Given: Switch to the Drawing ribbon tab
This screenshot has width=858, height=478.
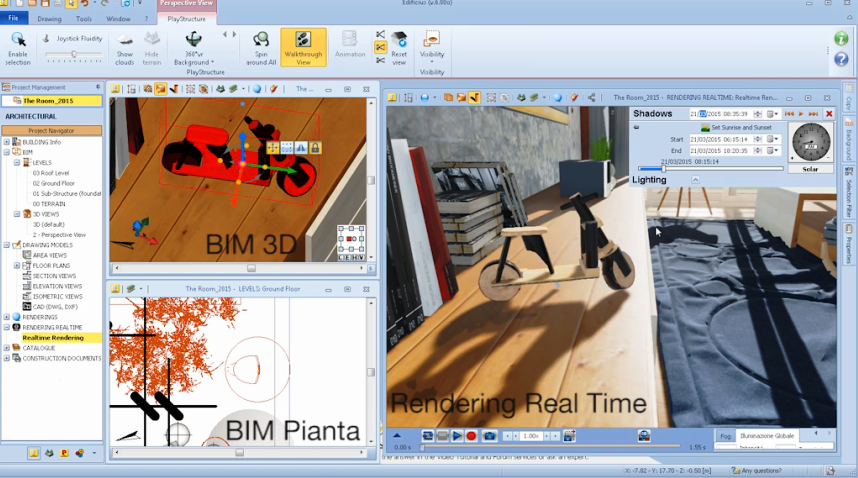Looking at the screenshot, I should coord(49,19).
